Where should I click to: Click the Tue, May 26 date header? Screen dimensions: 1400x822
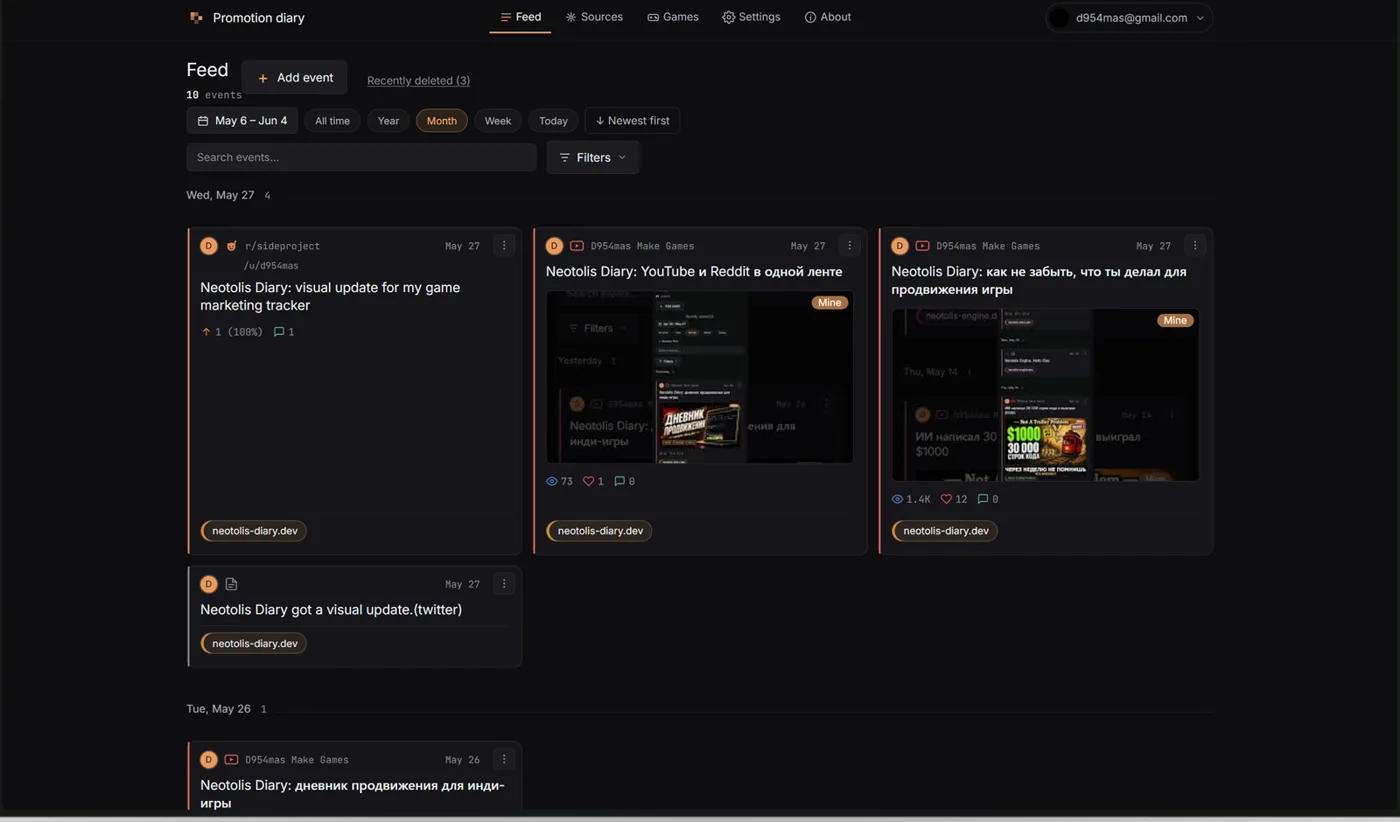pyautogui.click(x=218, y=709)
